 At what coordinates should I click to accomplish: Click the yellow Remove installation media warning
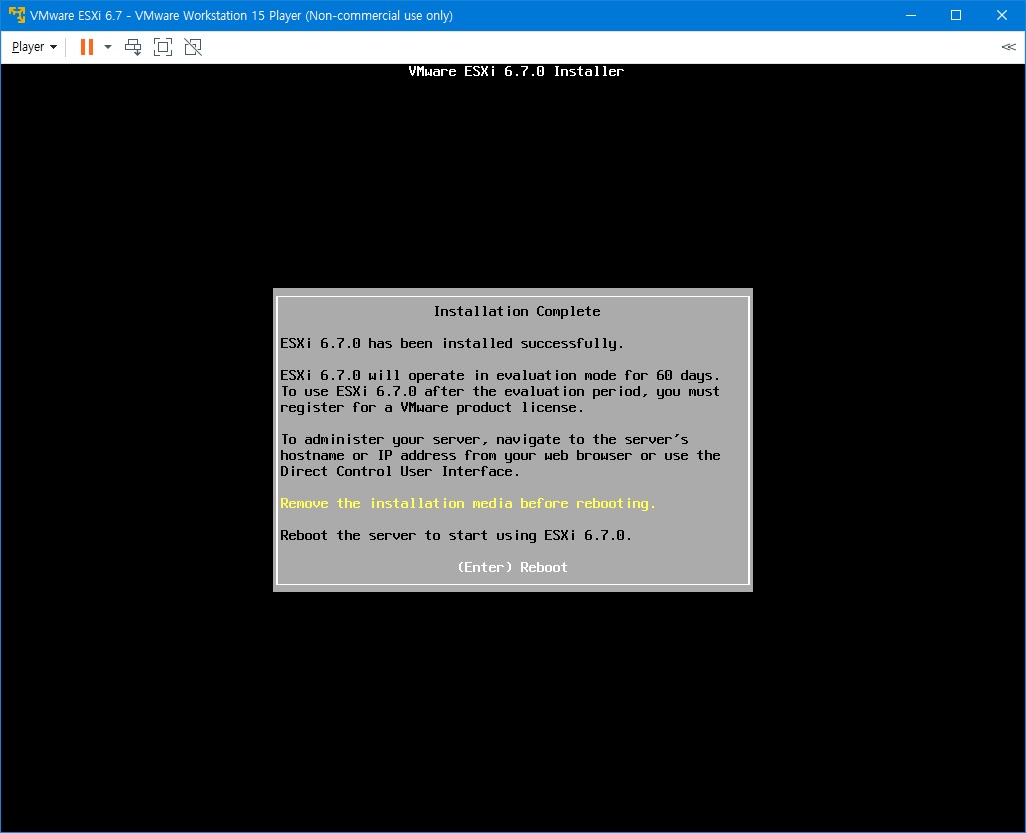point(468,503)
